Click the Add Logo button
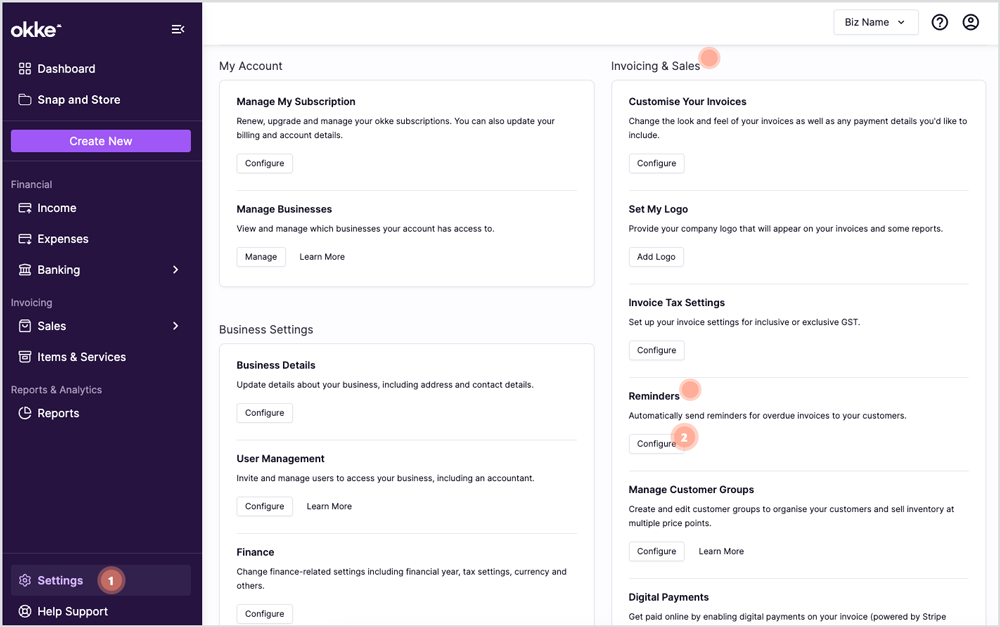Screen dimensions: 1000x627 point(656,257)
